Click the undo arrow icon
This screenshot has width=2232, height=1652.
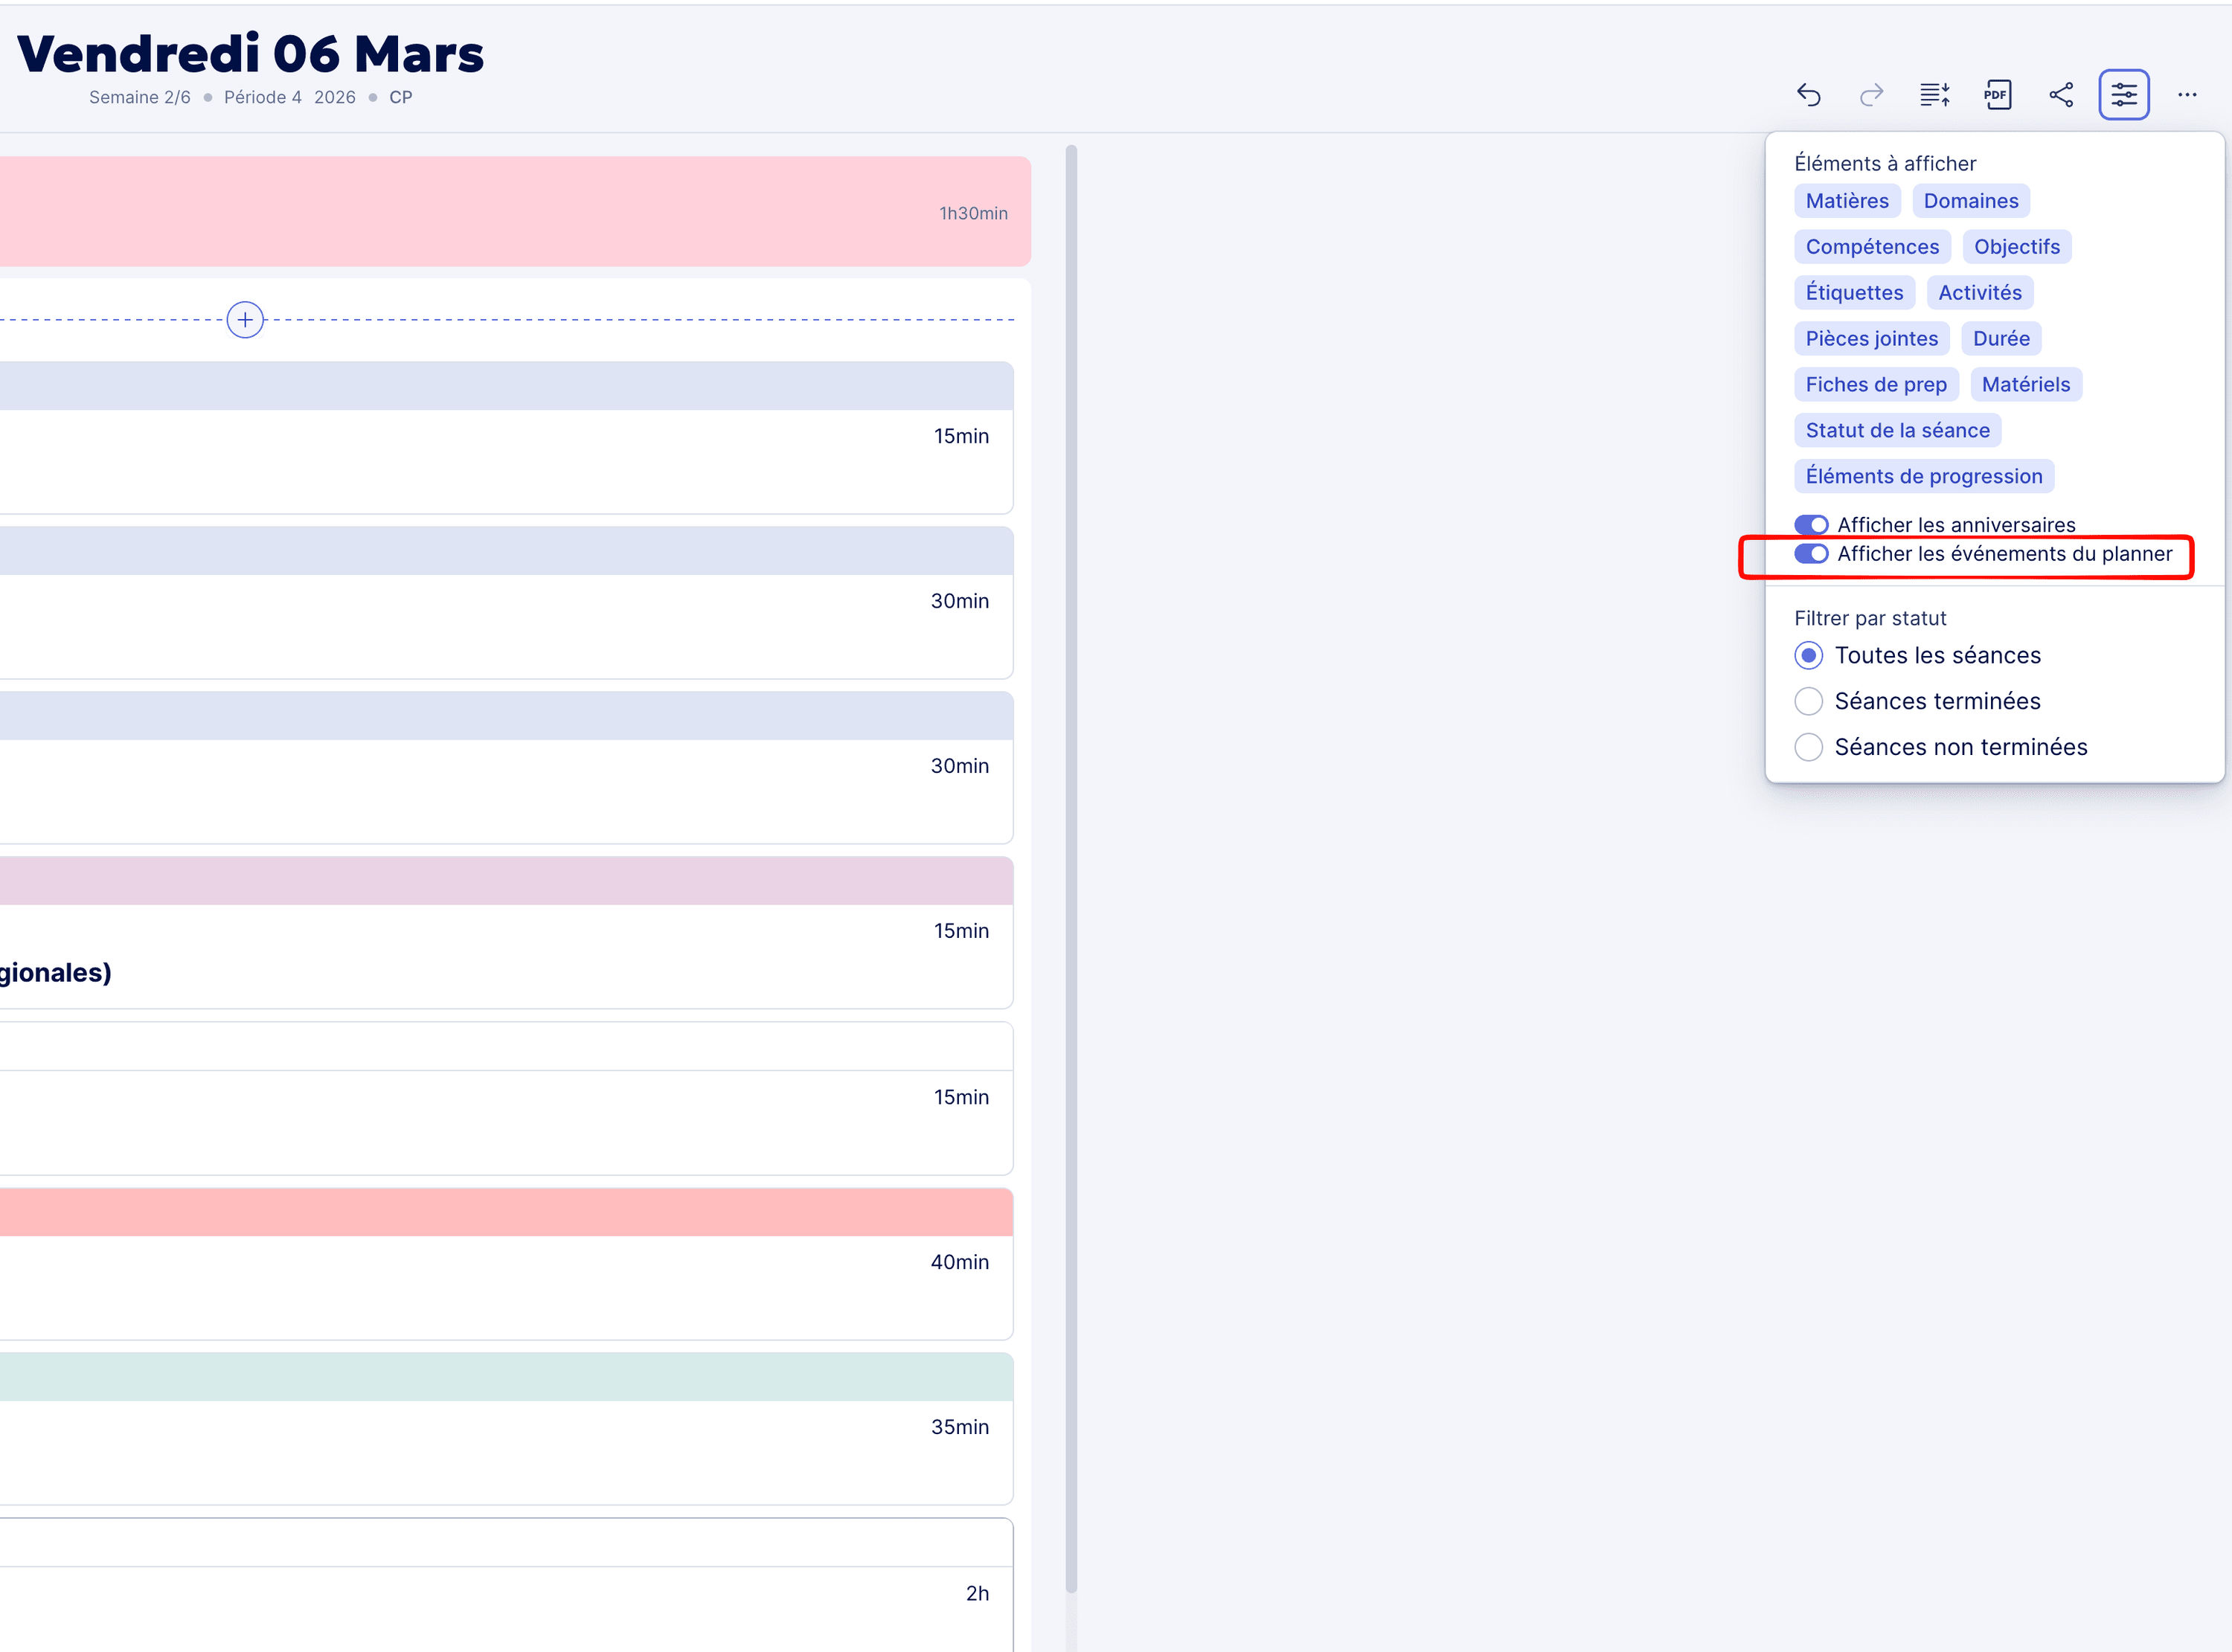(1808, 95)
